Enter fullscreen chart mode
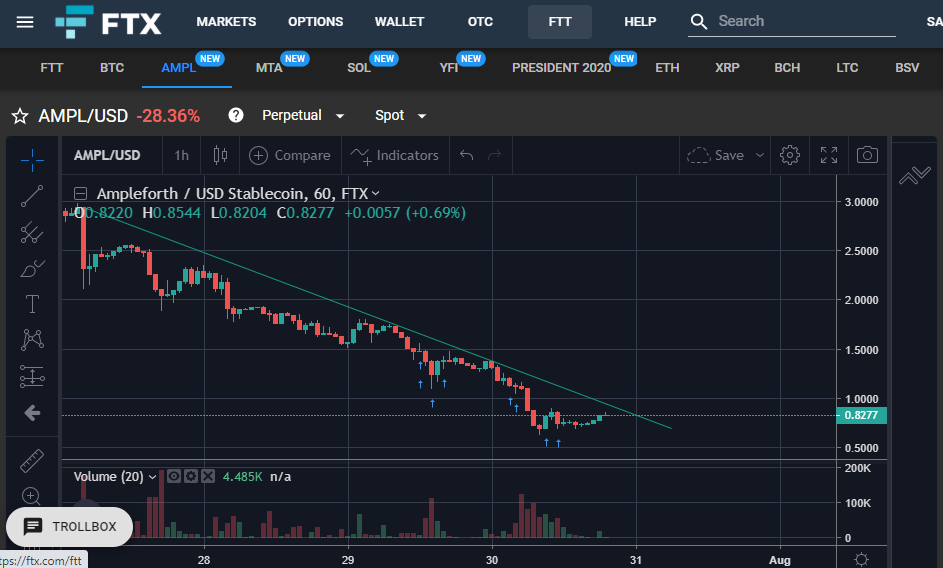The width and height of the screenshot is (943, 568). [829, 155]
